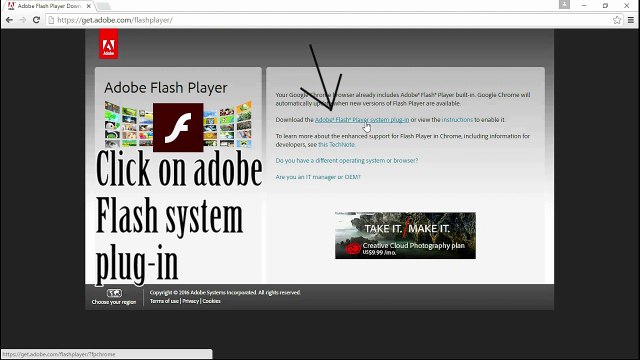Open Choose your region map icon
Viewport: 640px width, 360px height.
(x=114, y=293)
